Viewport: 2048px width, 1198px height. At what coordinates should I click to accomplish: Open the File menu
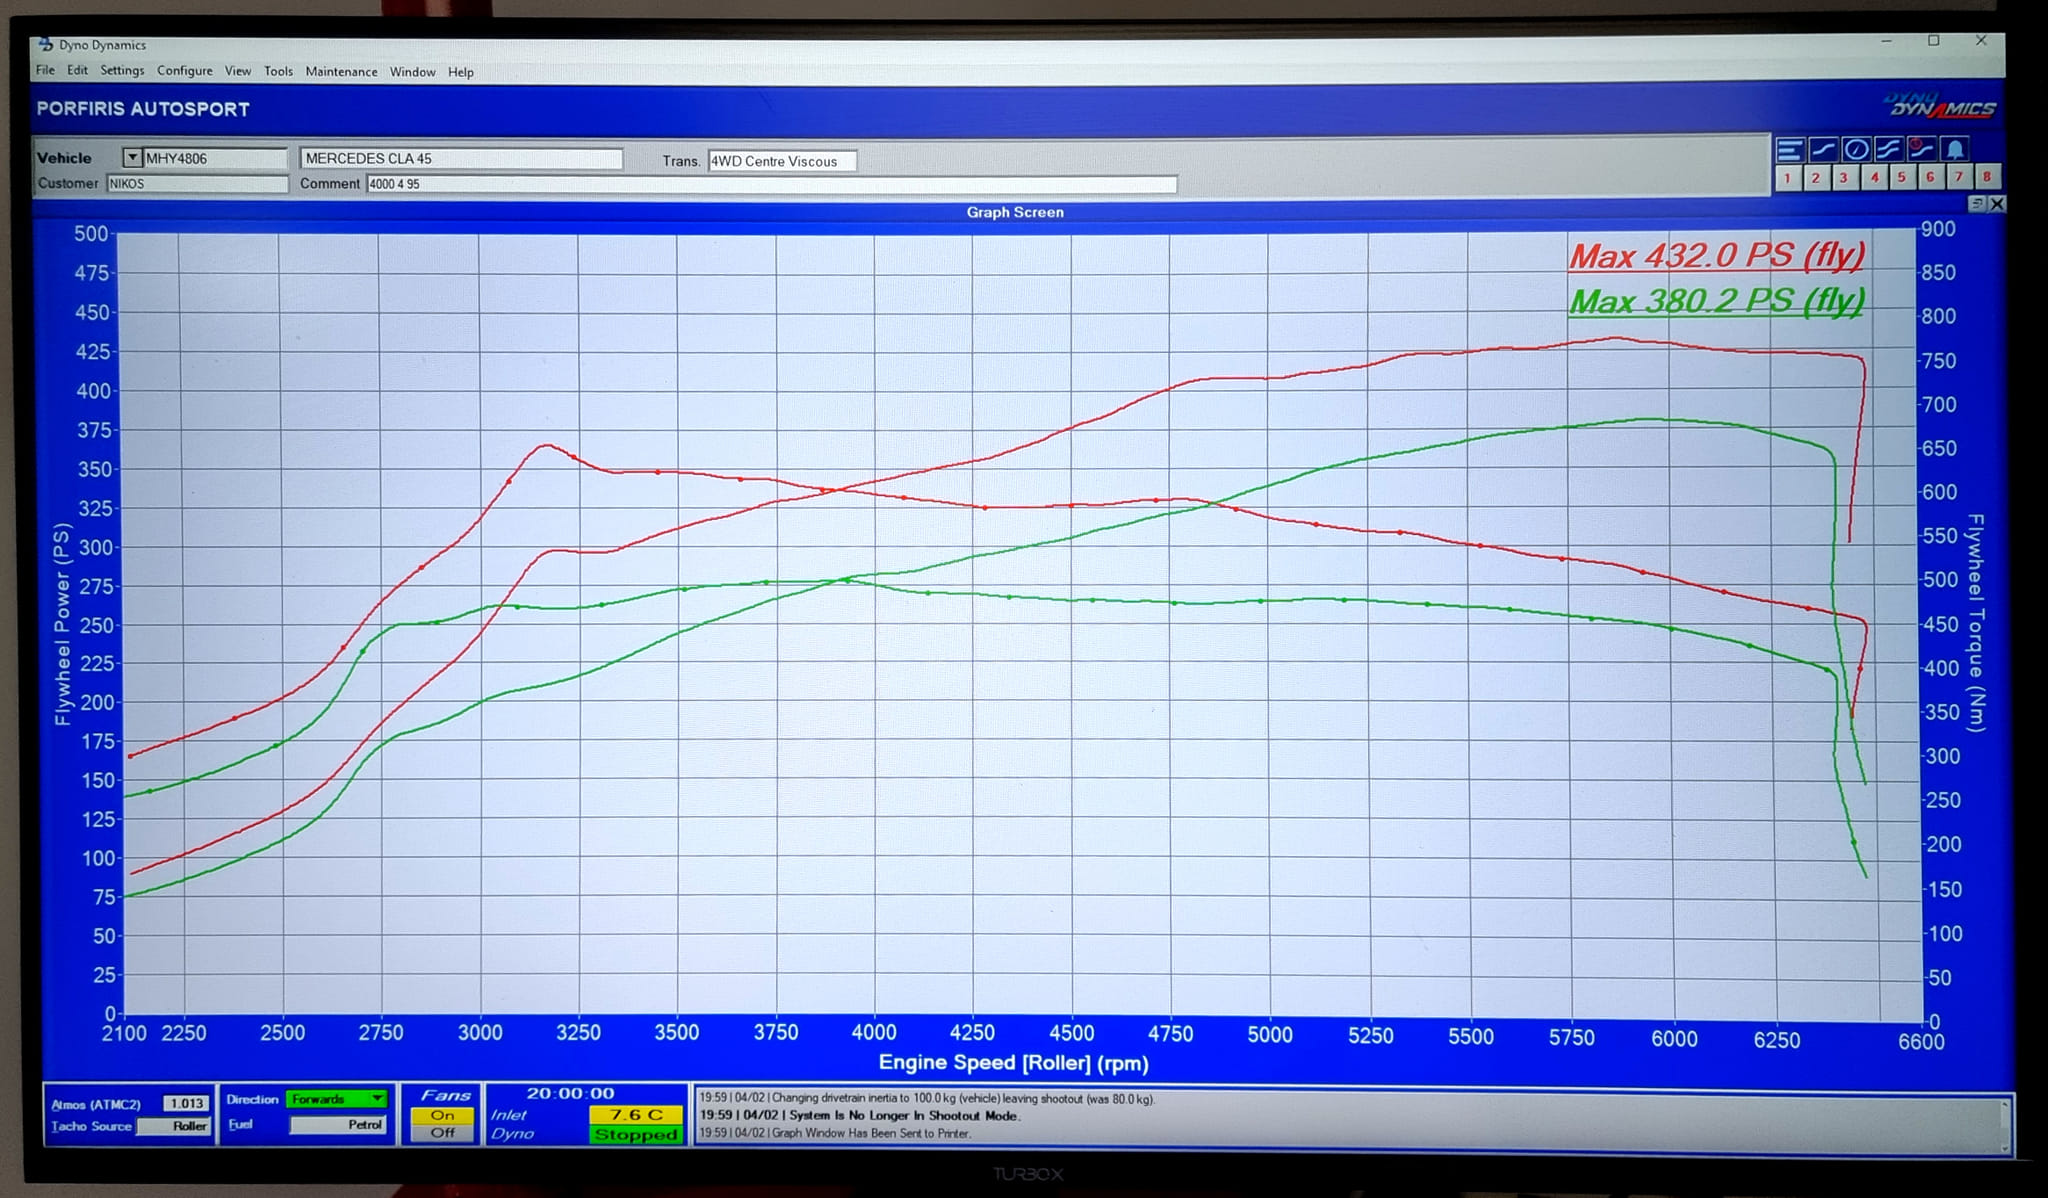pyautogui.click(x=45, y=71)
